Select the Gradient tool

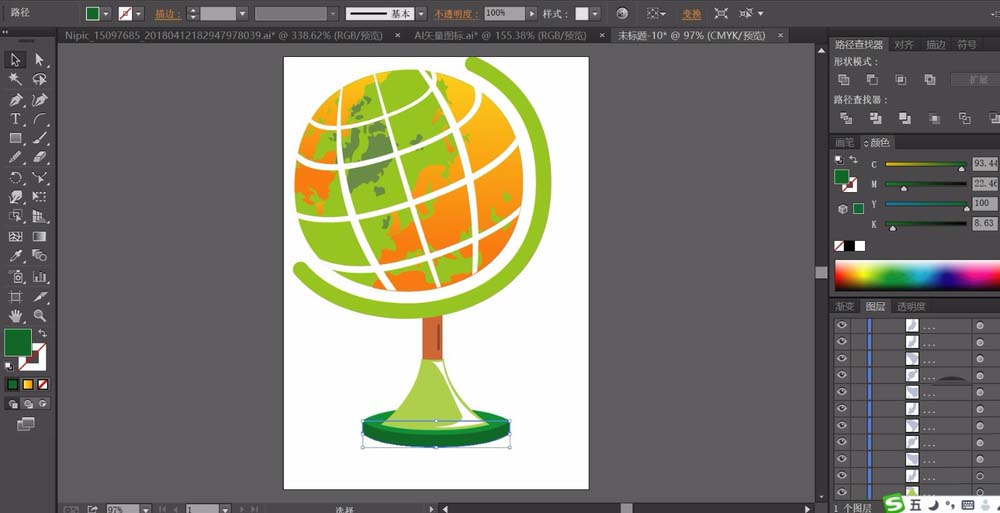coord(40,237)
